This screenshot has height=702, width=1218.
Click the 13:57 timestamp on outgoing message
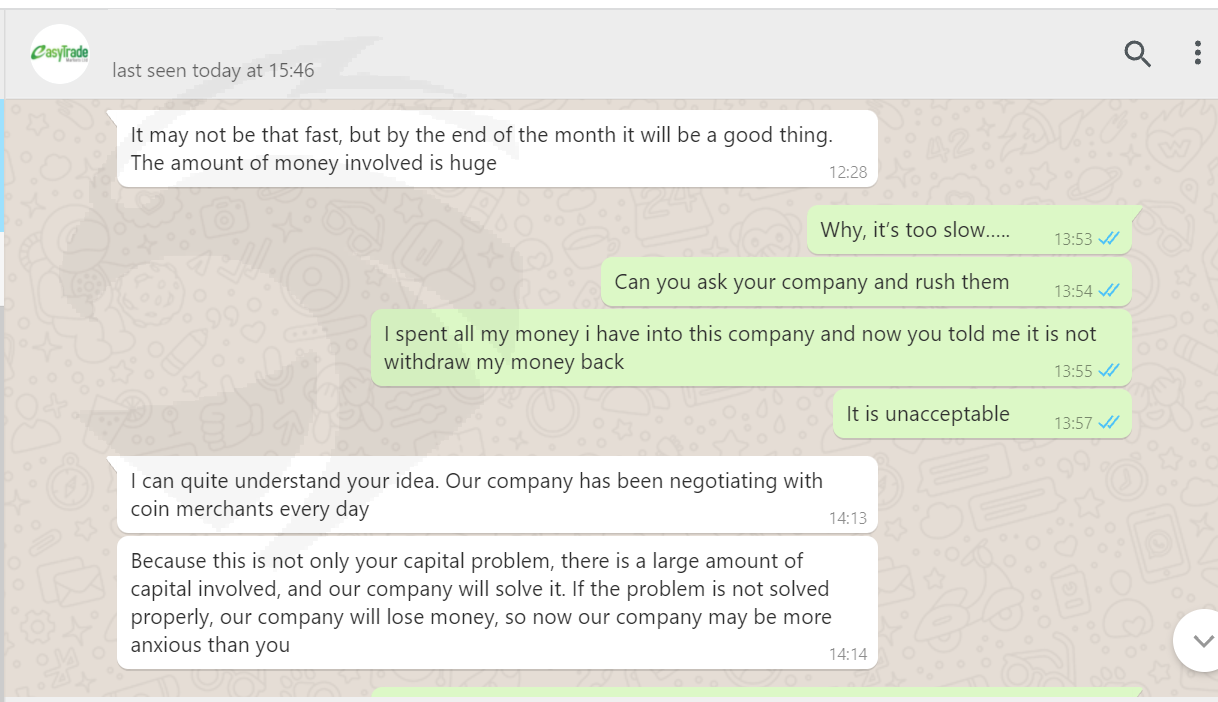(x=1073, y=423)
